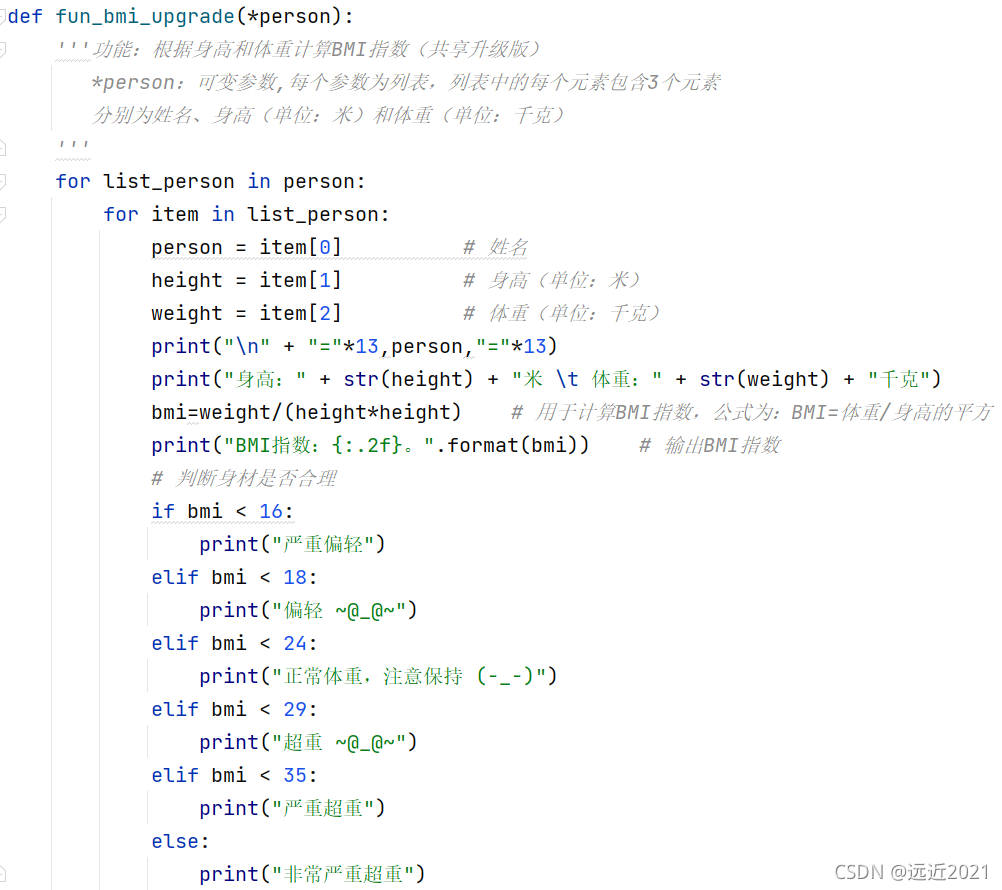Click the line 'elif bmi < 24:'
Screen dimensions: 1002x890
pyautogui.click(x=234, y=643)
